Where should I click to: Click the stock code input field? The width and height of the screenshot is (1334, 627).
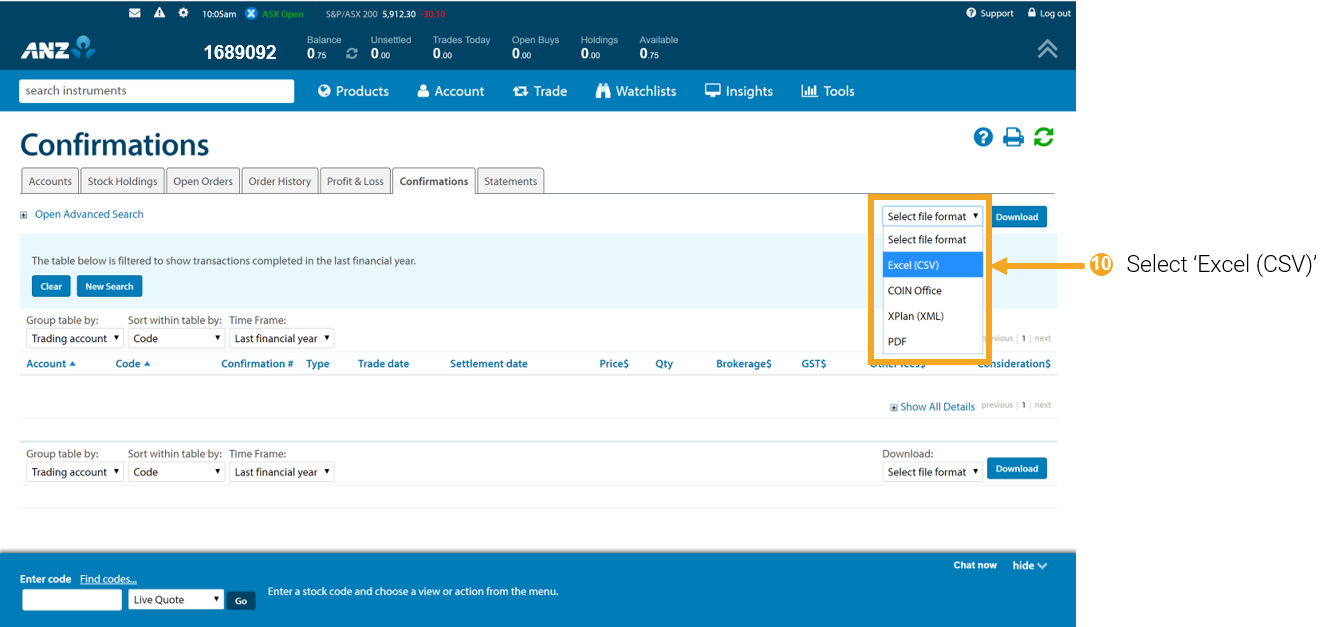point(71,599)
